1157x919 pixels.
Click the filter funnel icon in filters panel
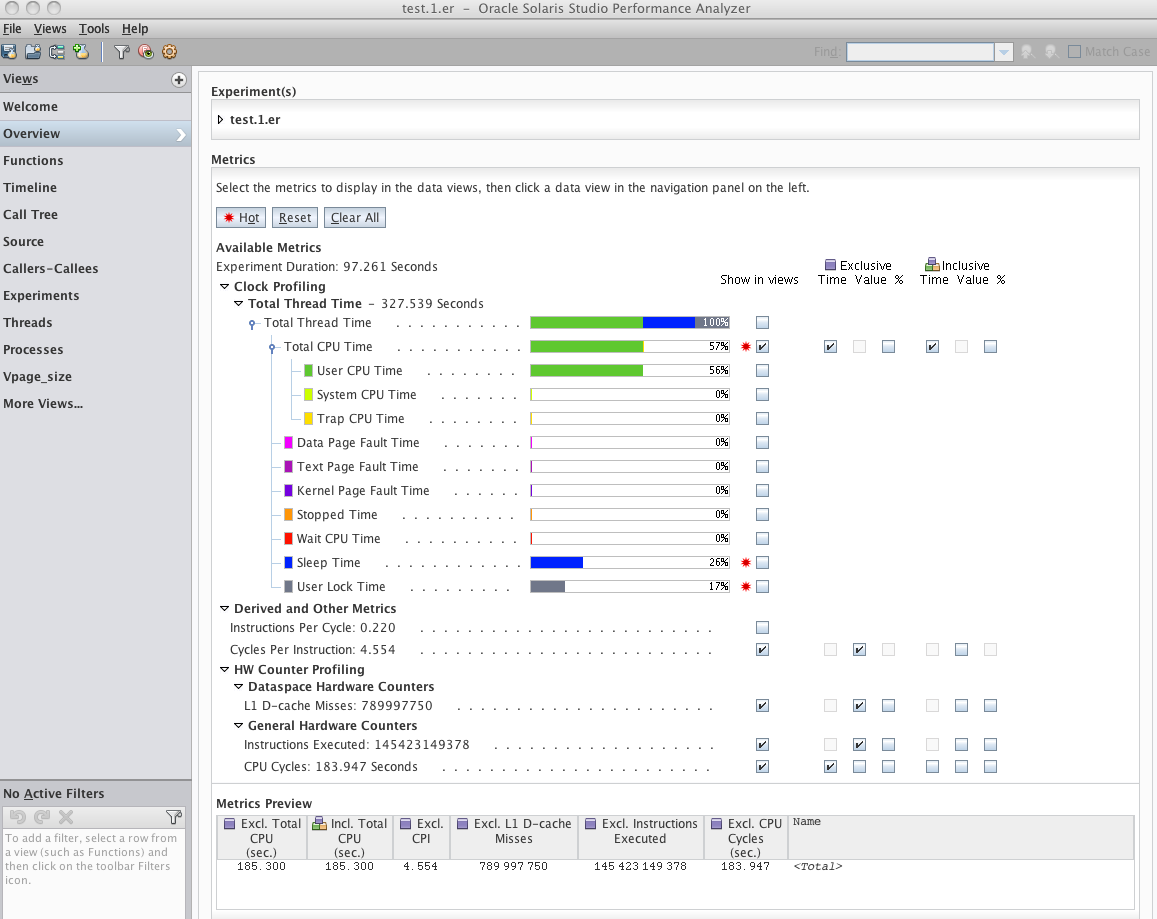pos(174,816)
